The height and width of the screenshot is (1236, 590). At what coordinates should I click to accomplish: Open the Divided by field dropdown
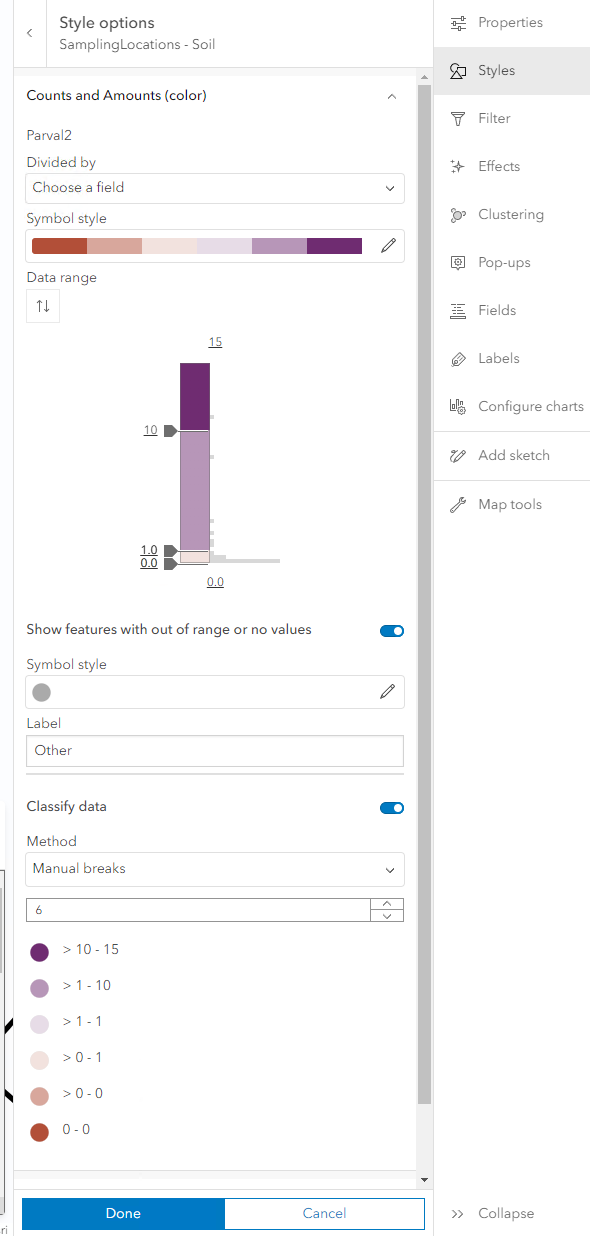coord(214,188)
